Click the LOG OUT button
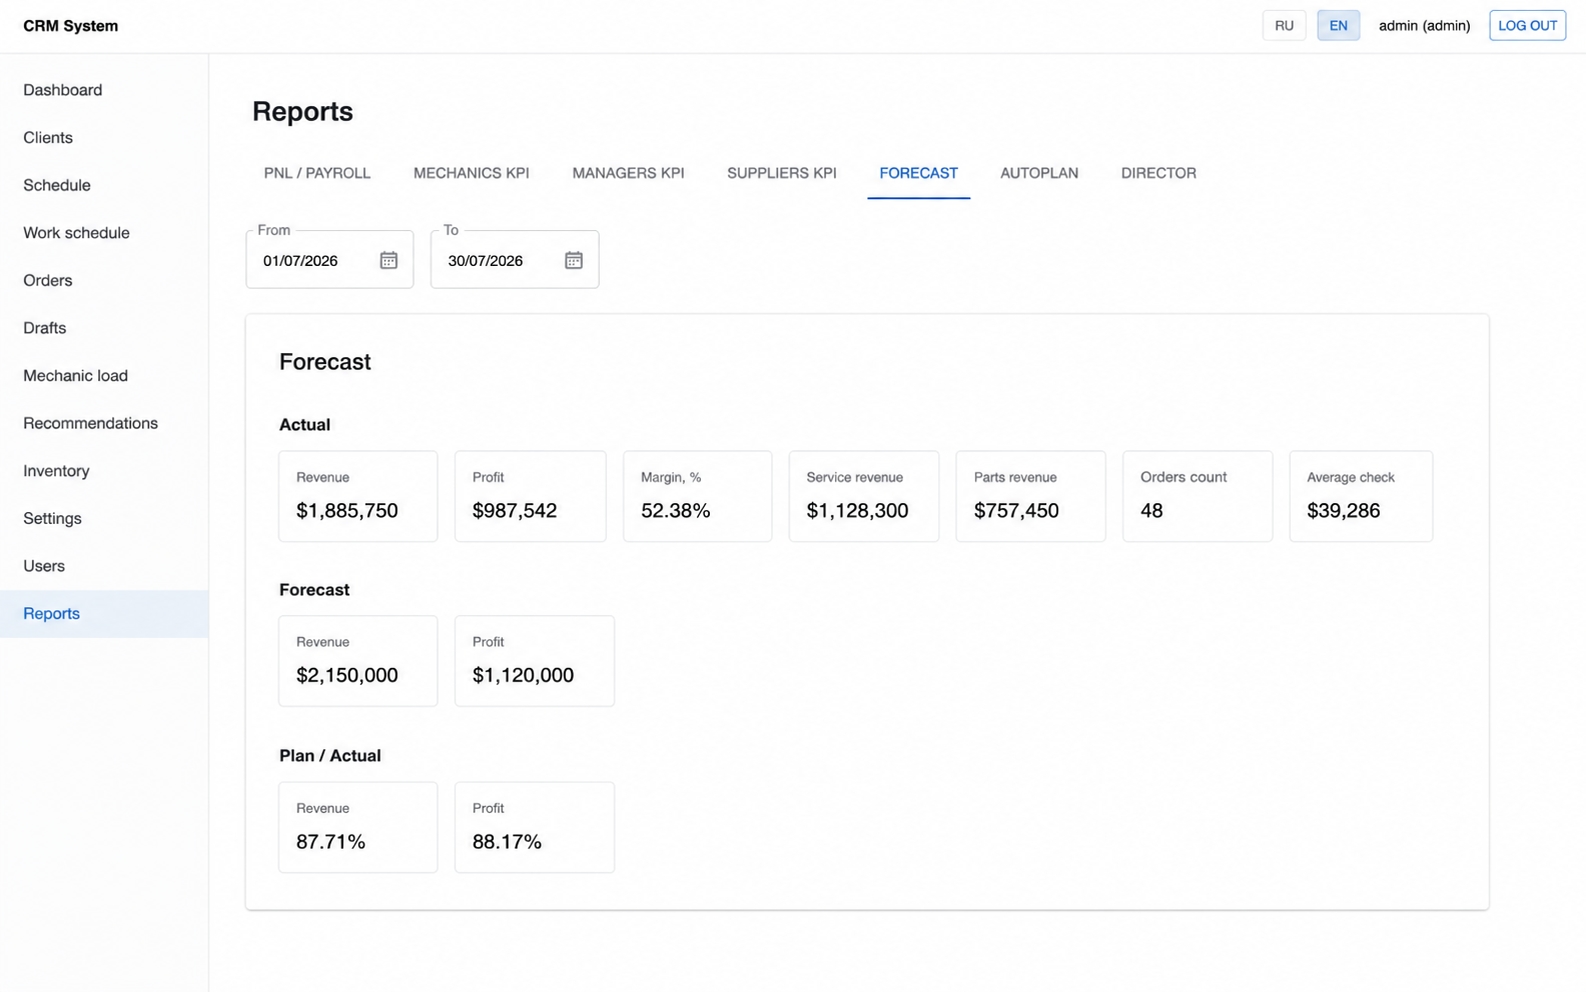 [1527, 26]
